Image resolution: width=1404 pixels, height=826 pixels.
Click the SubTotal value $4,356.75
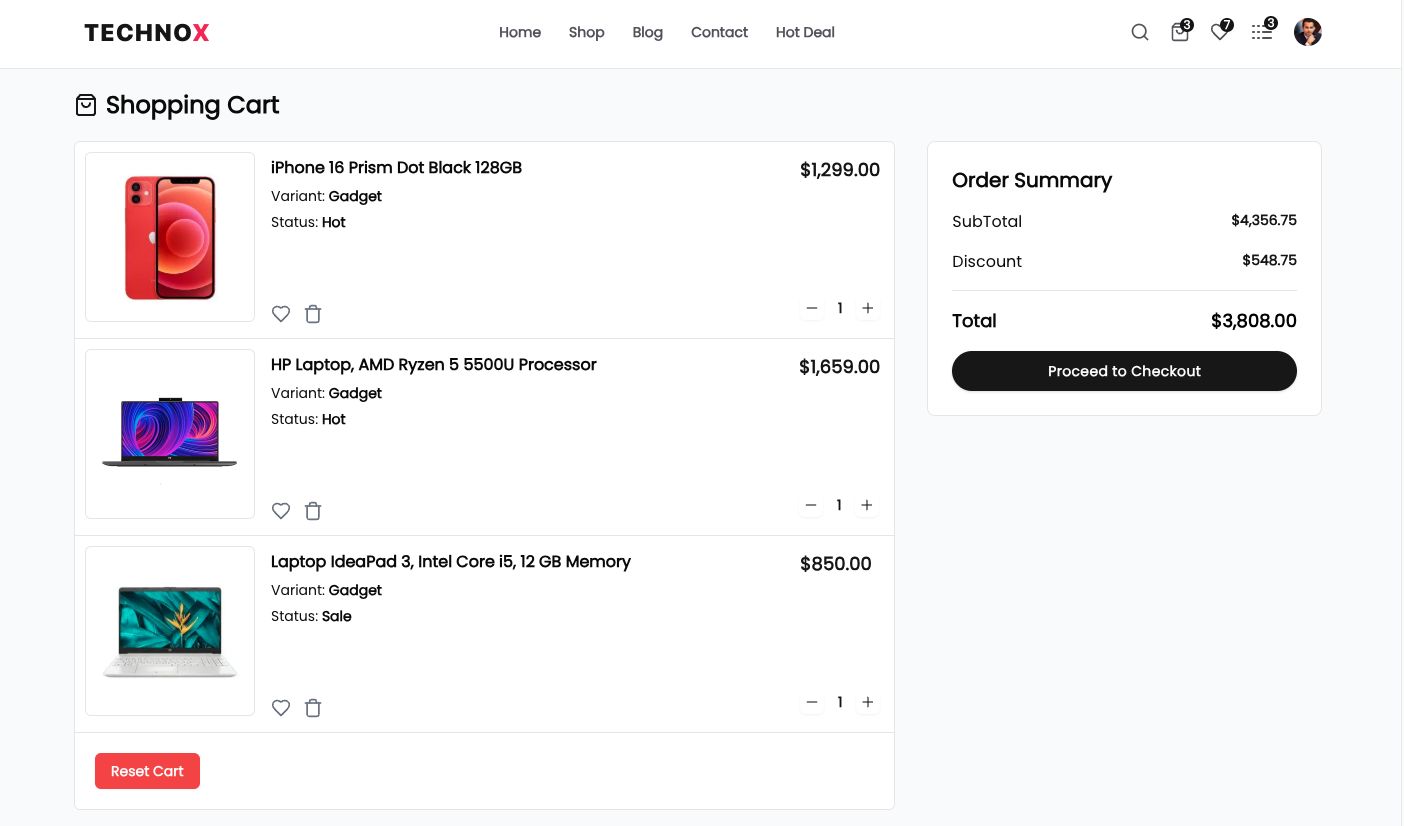coord(1264,220)
